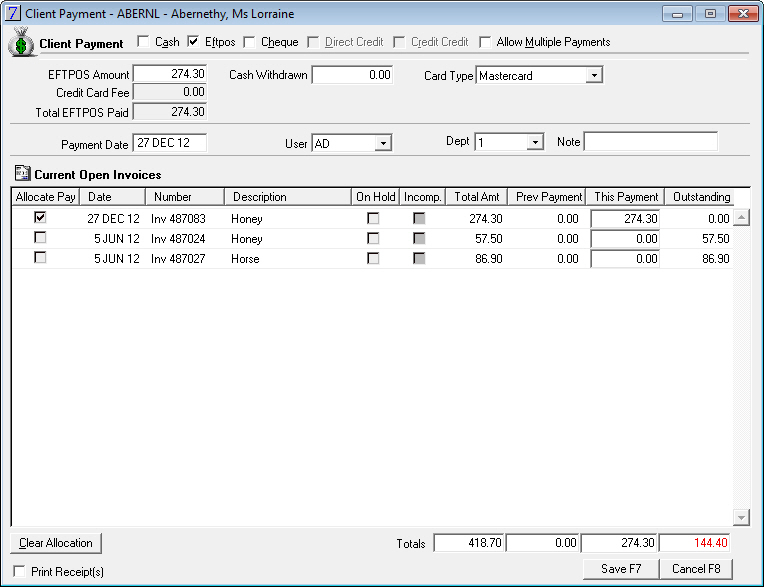
Task: Select invoice number Inv 487027
Action: coord(178,259)
